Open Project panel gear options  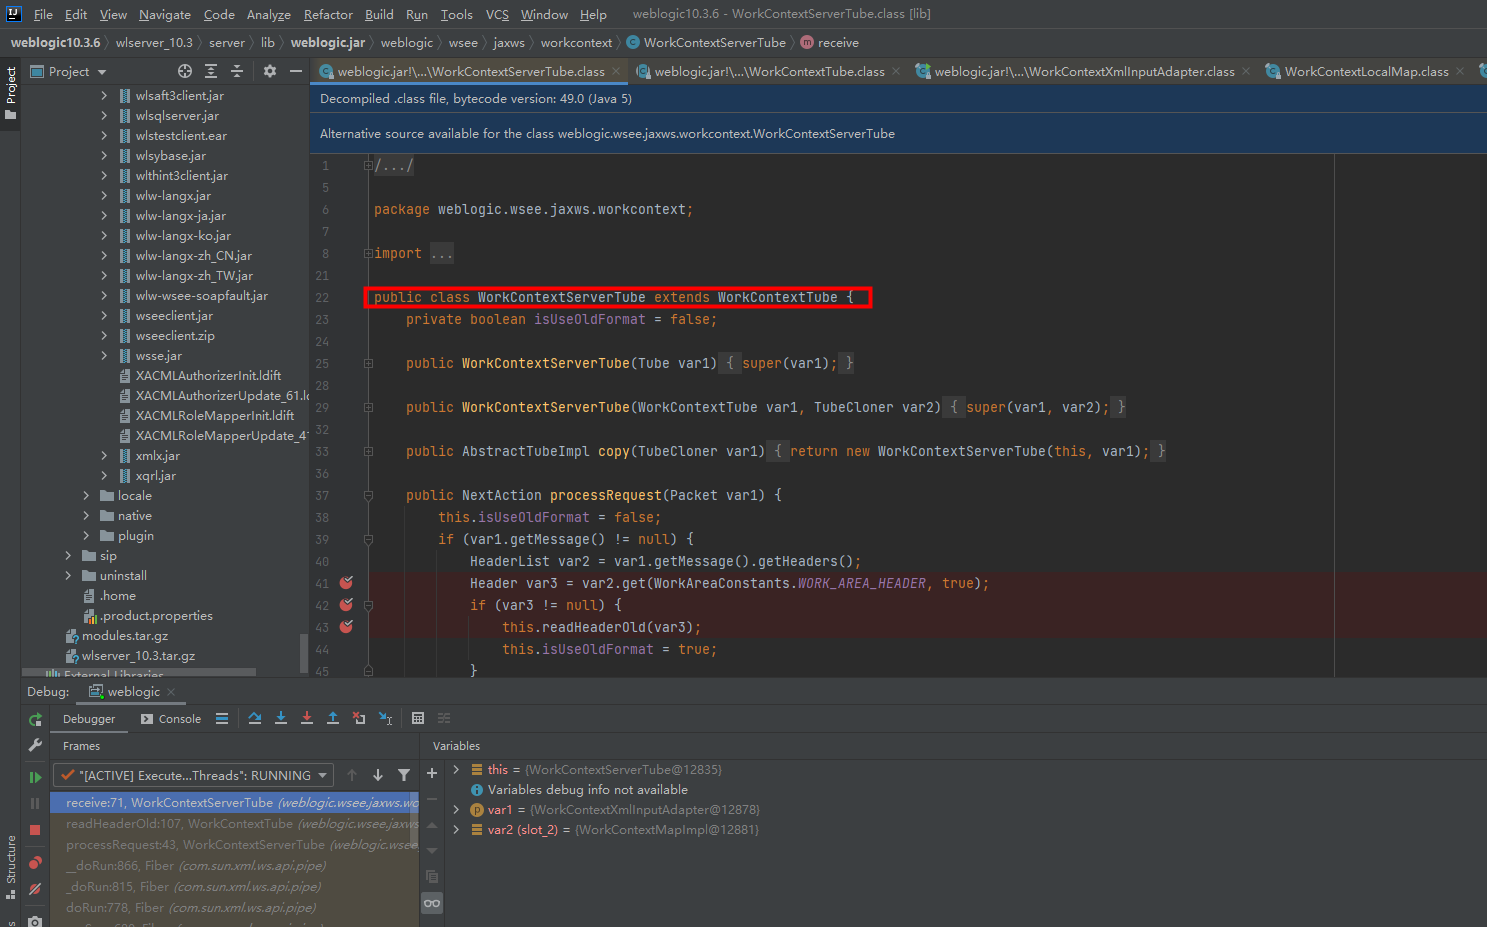point(270,71)
